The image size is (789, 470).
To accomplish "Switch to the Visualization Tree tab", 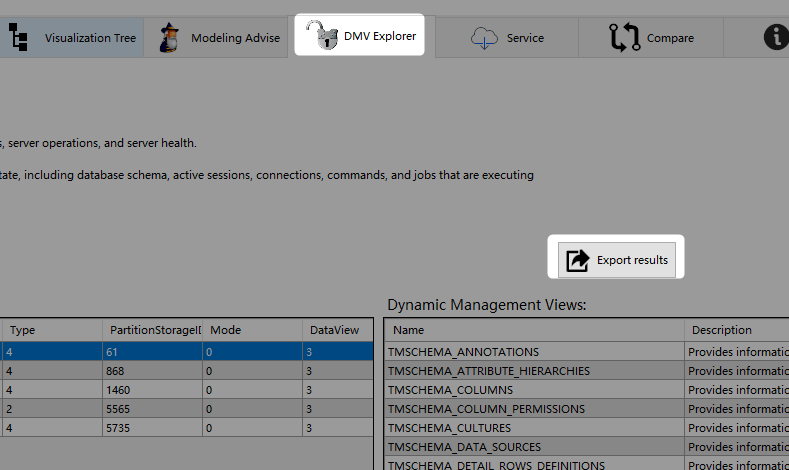I will pos(90,38).
